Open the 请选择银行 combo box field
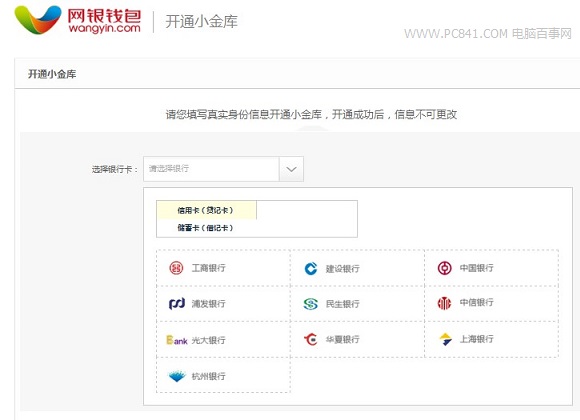580x420 pixels. coord(223,169)
